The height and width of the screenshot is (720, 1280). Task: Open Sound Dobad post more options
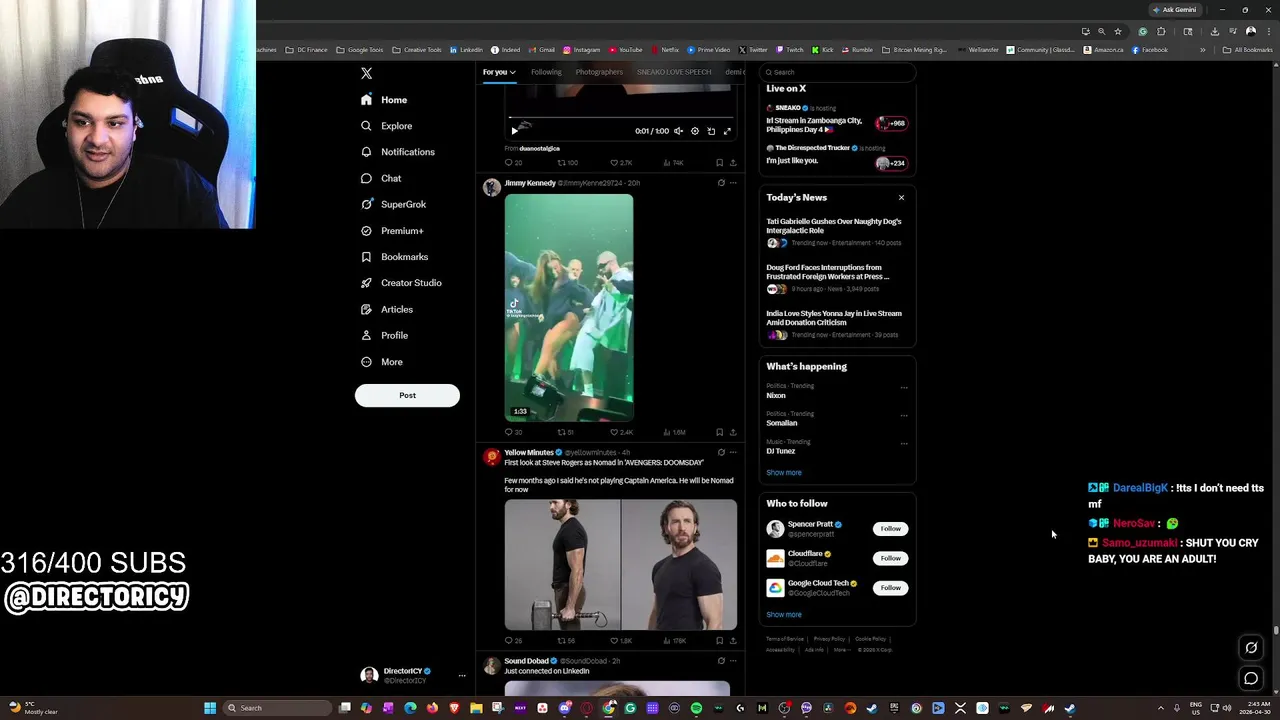(733, 661)
